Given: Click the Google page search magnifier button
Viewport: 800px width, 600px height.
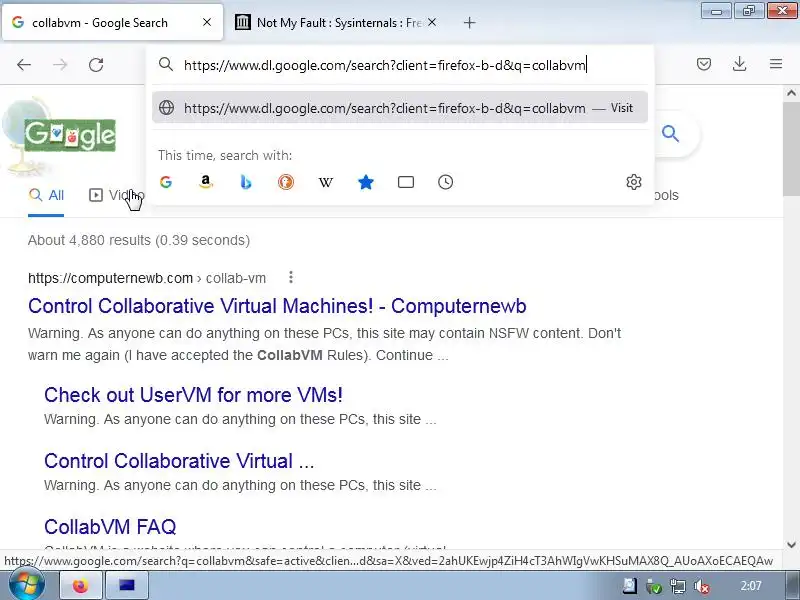Looking at the screenshot, I should point(670,134).
